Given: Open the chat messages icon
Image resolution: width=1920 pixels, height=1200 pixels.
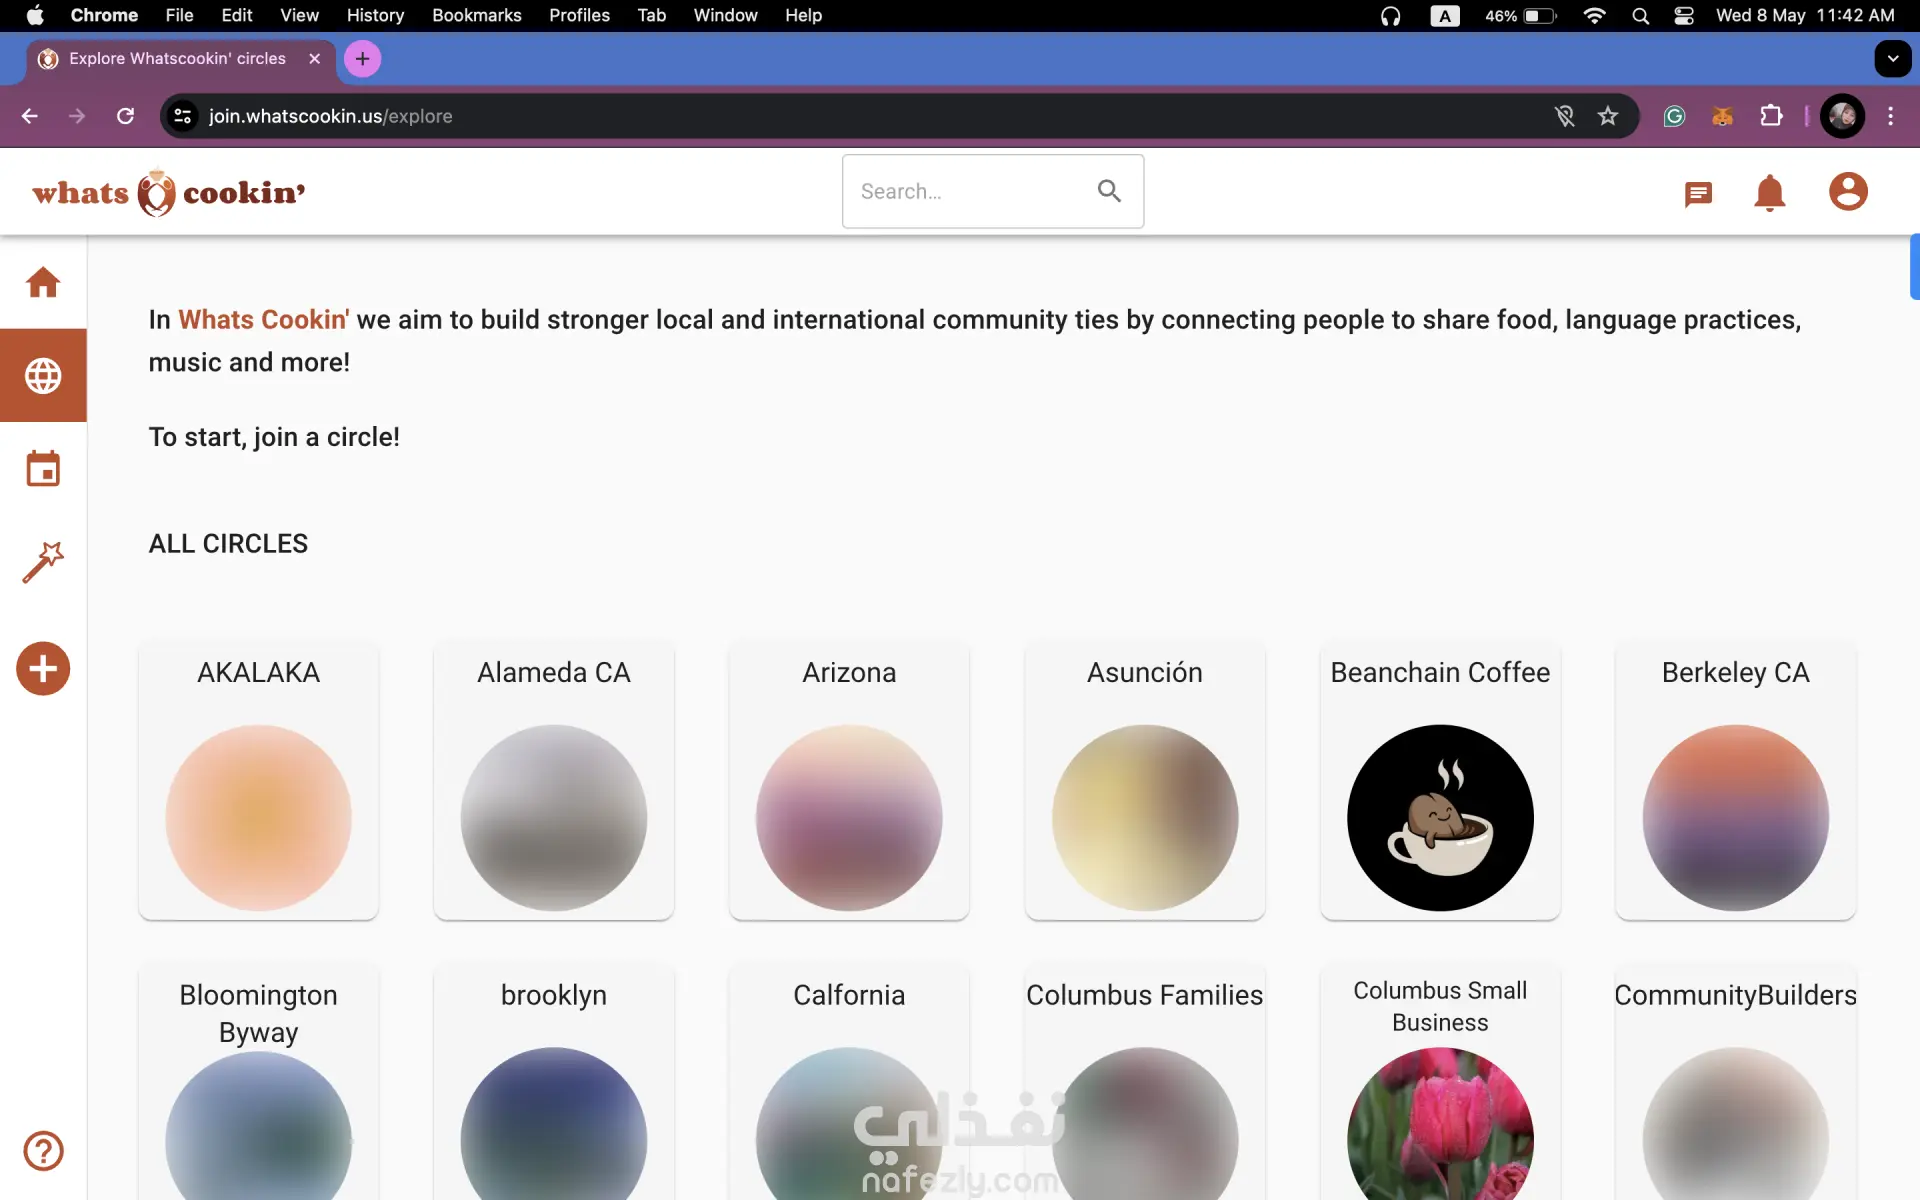Looking at the screenshot, I should tap(1698, 193).
